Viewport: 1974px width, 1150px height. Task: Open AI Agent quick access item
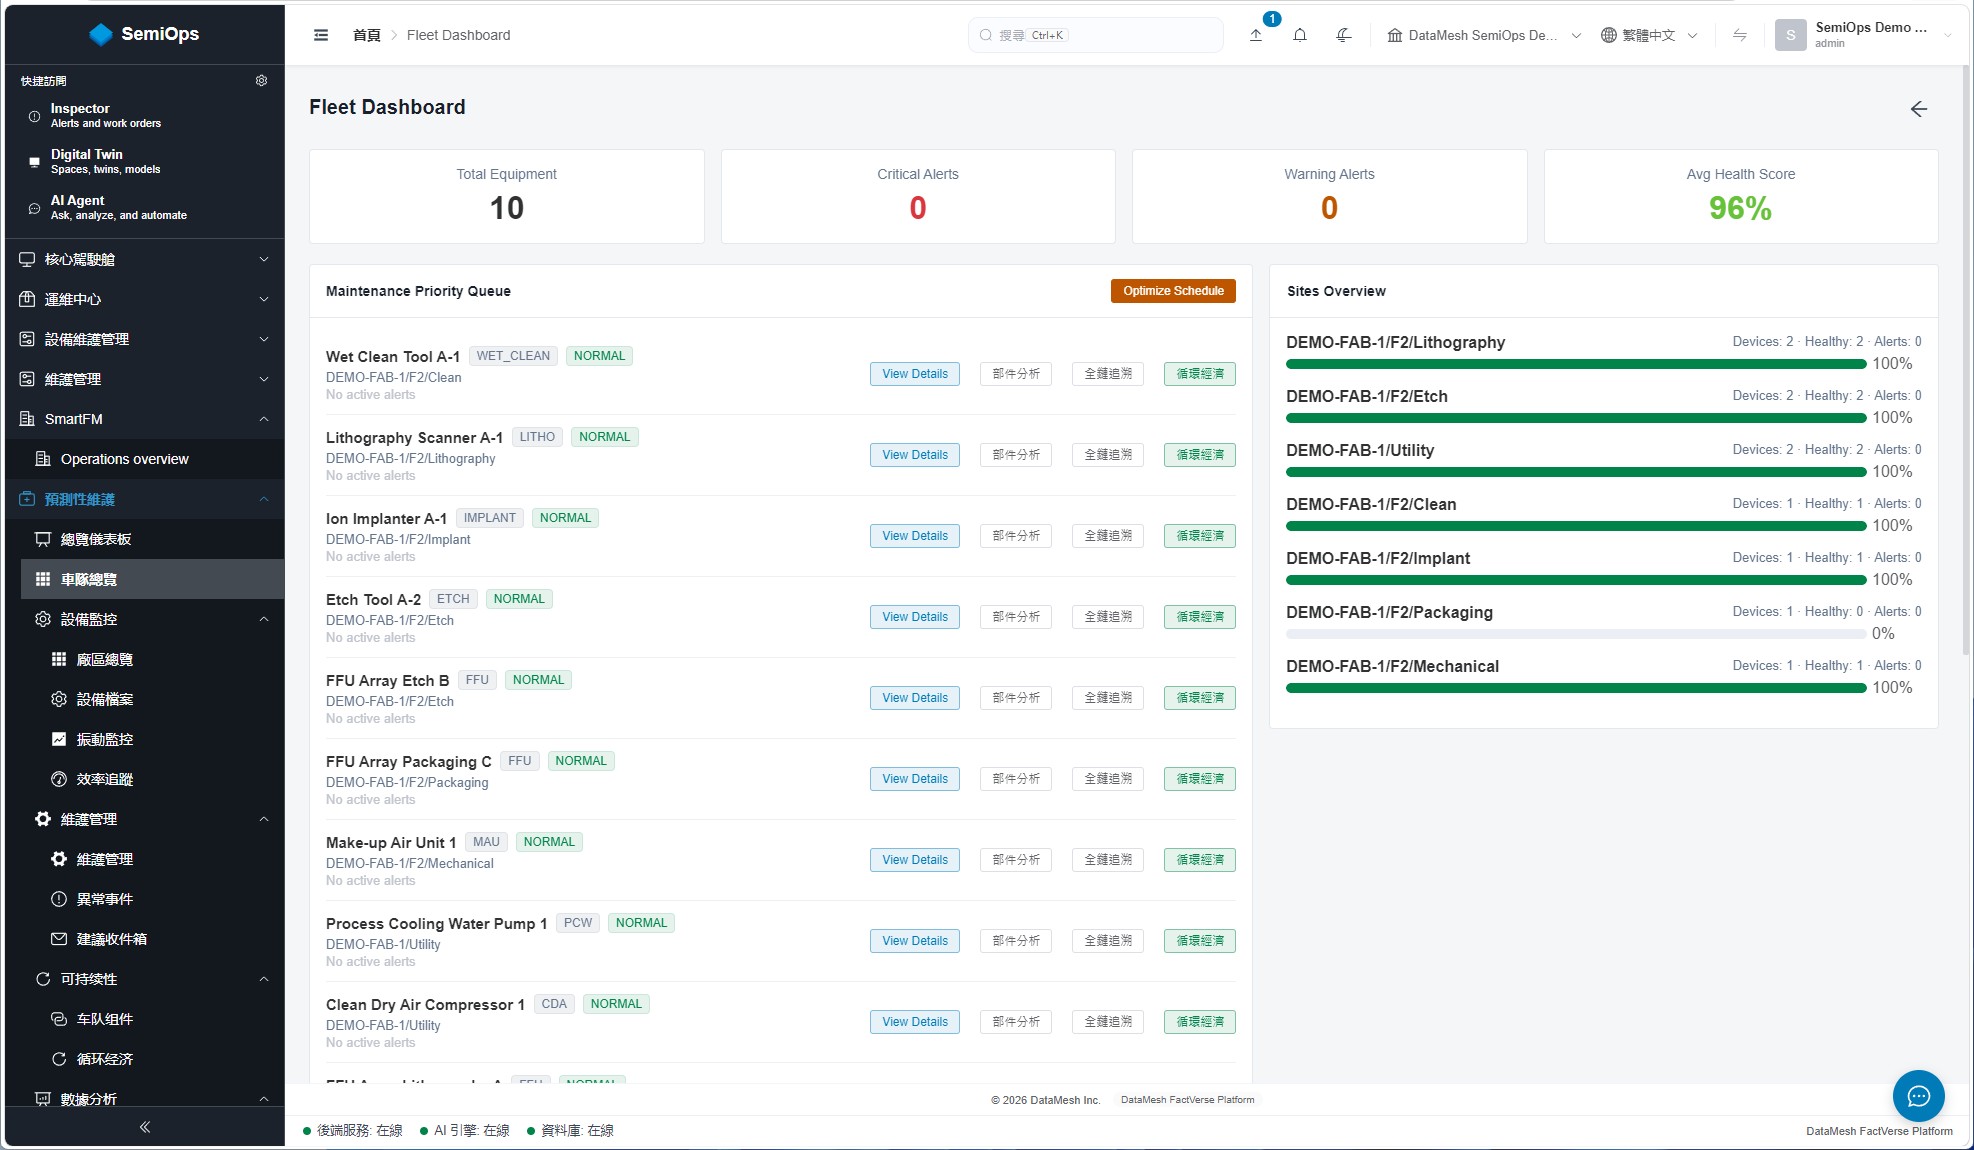pyautogui.click(x=145, y=207)
